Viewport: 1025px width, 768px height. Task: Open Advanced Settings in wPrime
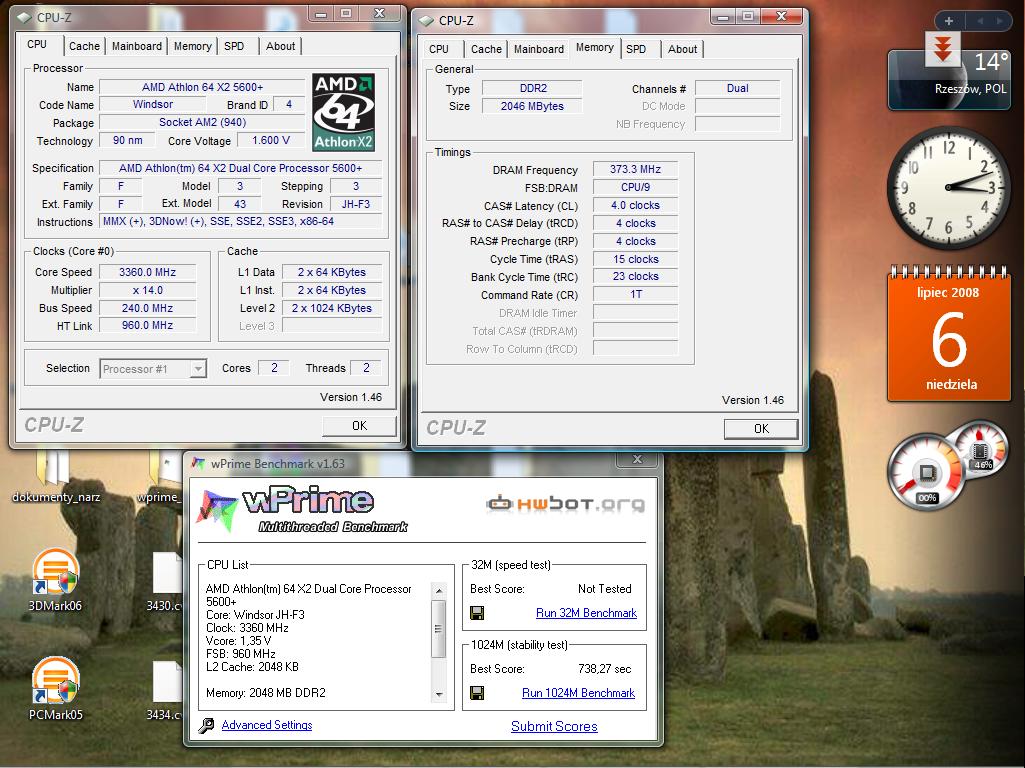[x=267, y=725]
